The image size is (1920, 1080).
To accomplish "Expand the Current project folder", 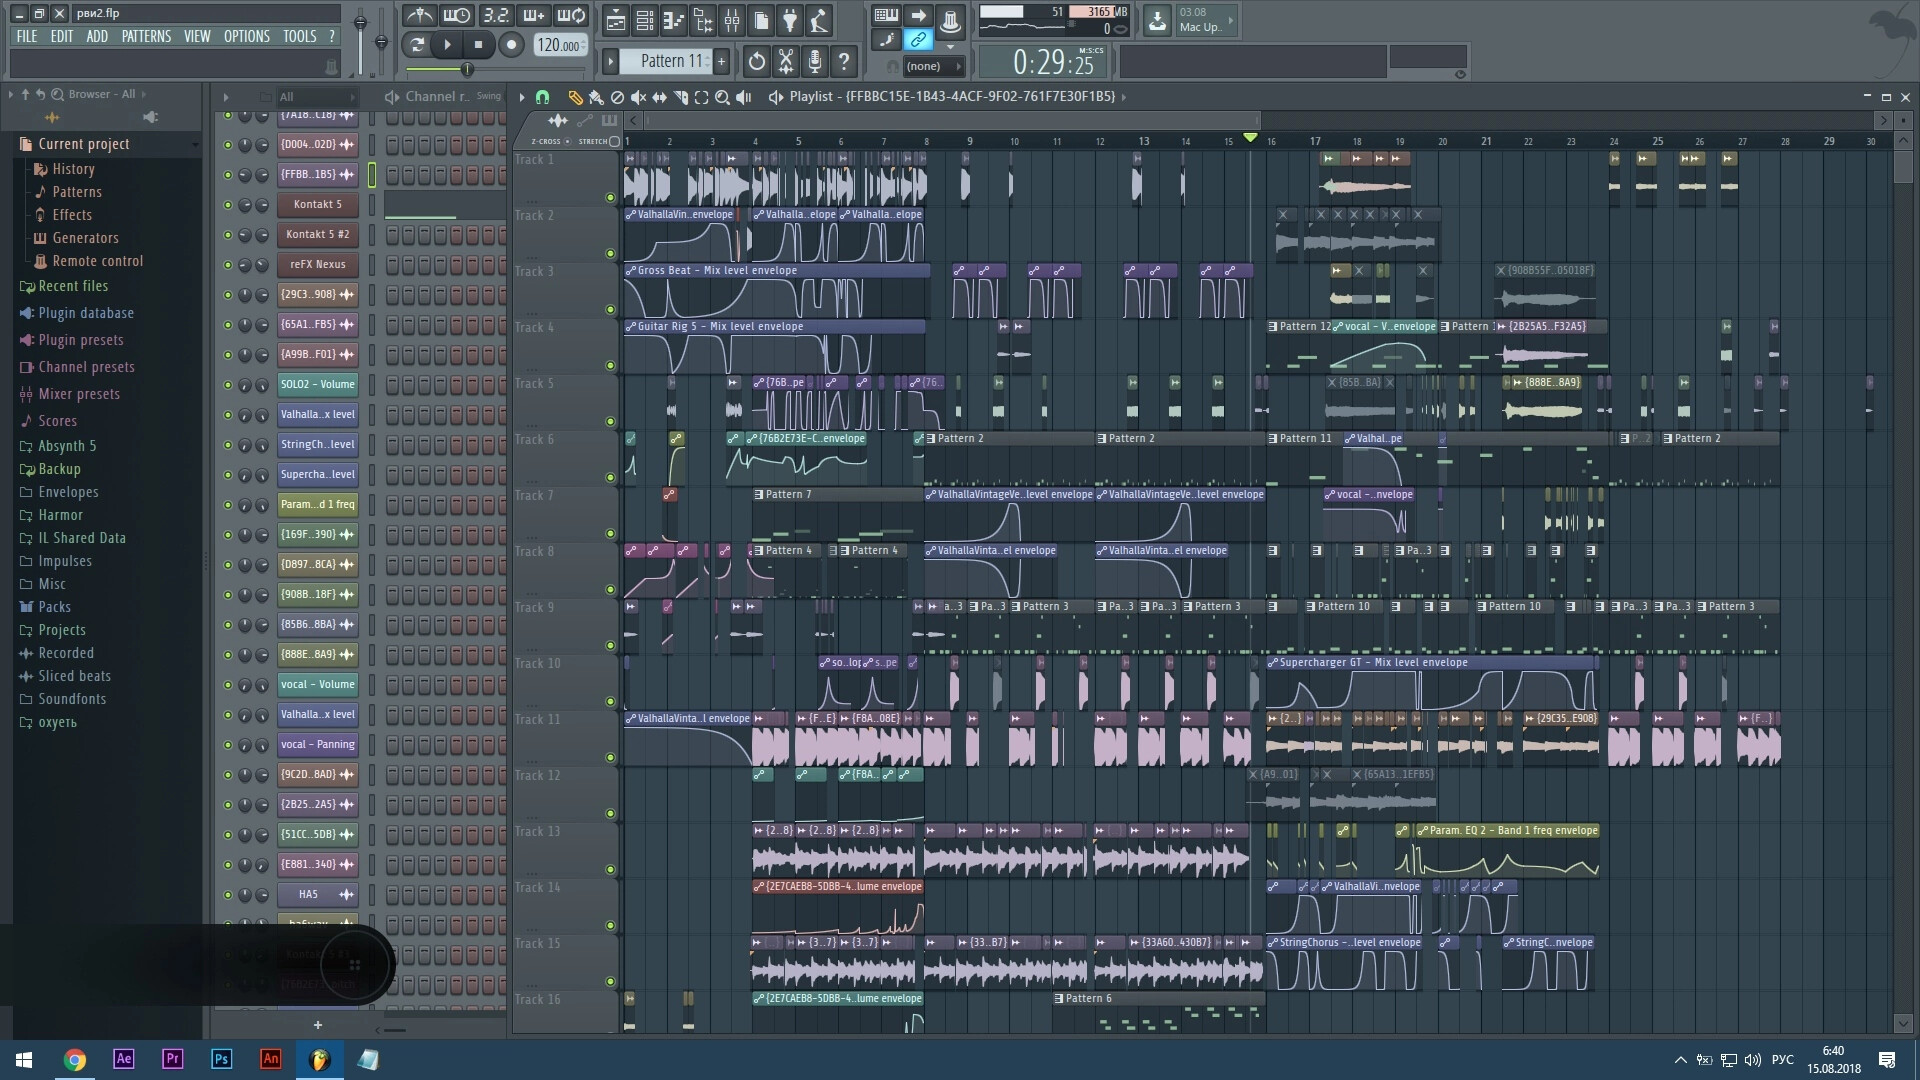I will click(84, 144).
